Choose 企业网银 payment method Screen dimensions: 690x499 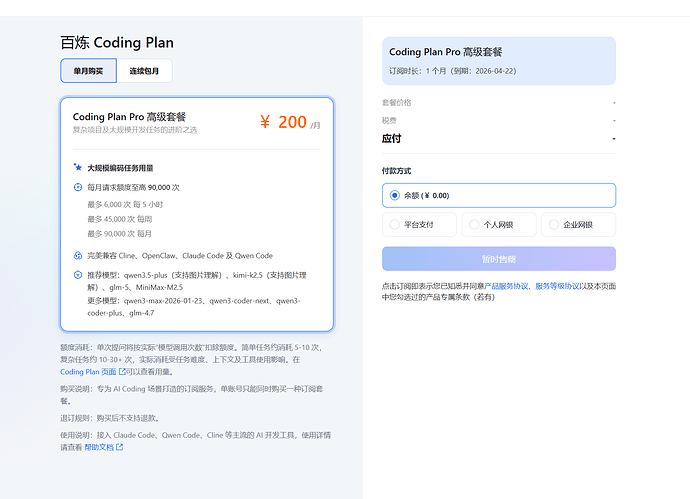pos(578,224)
